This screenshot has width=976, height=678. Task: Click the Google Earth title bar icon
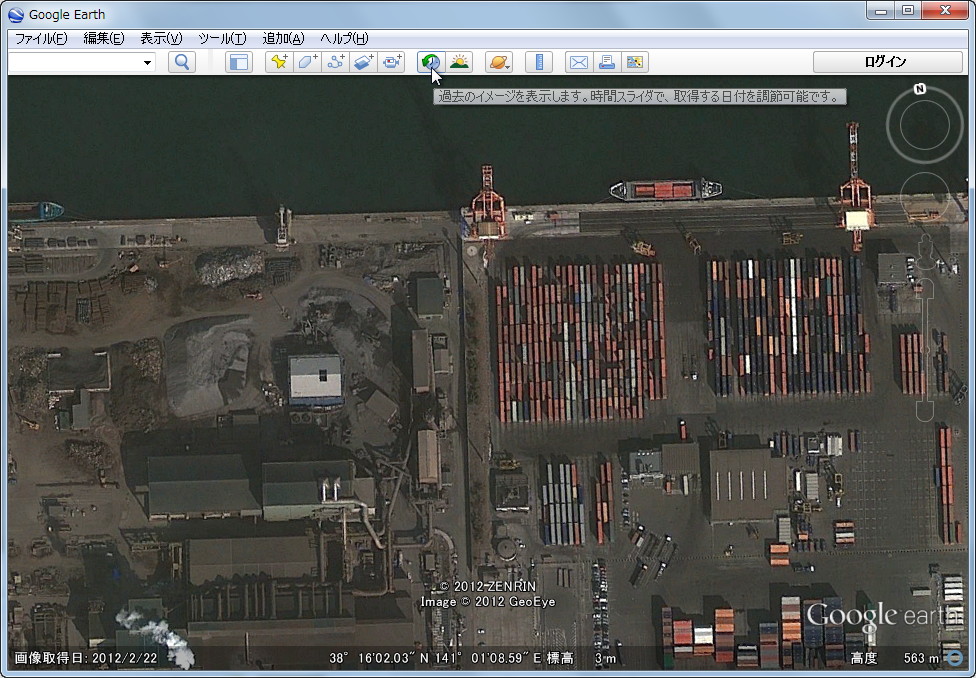pos(16,14)
